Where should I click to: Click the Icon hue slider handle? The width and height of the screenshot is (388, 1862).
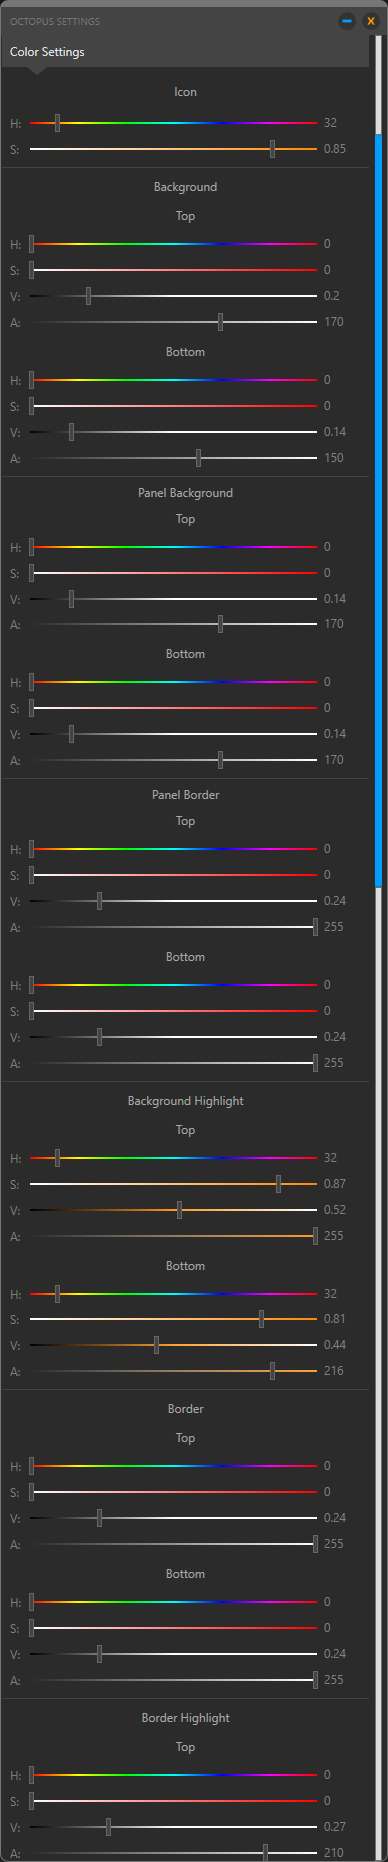click(57, 123)
